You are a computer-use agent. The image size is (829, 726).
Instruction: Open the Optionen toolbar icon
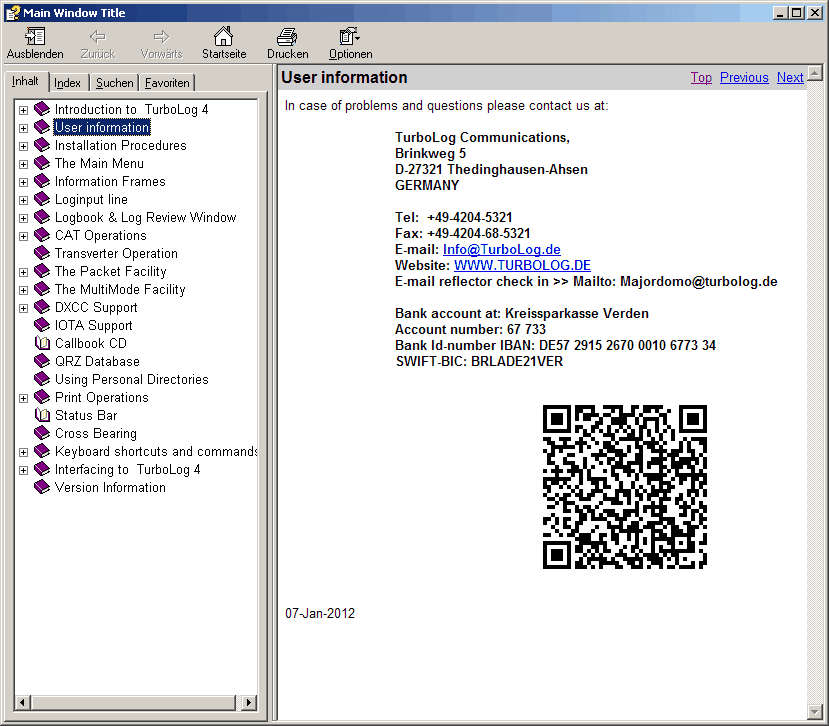click(x=349, y=36)
